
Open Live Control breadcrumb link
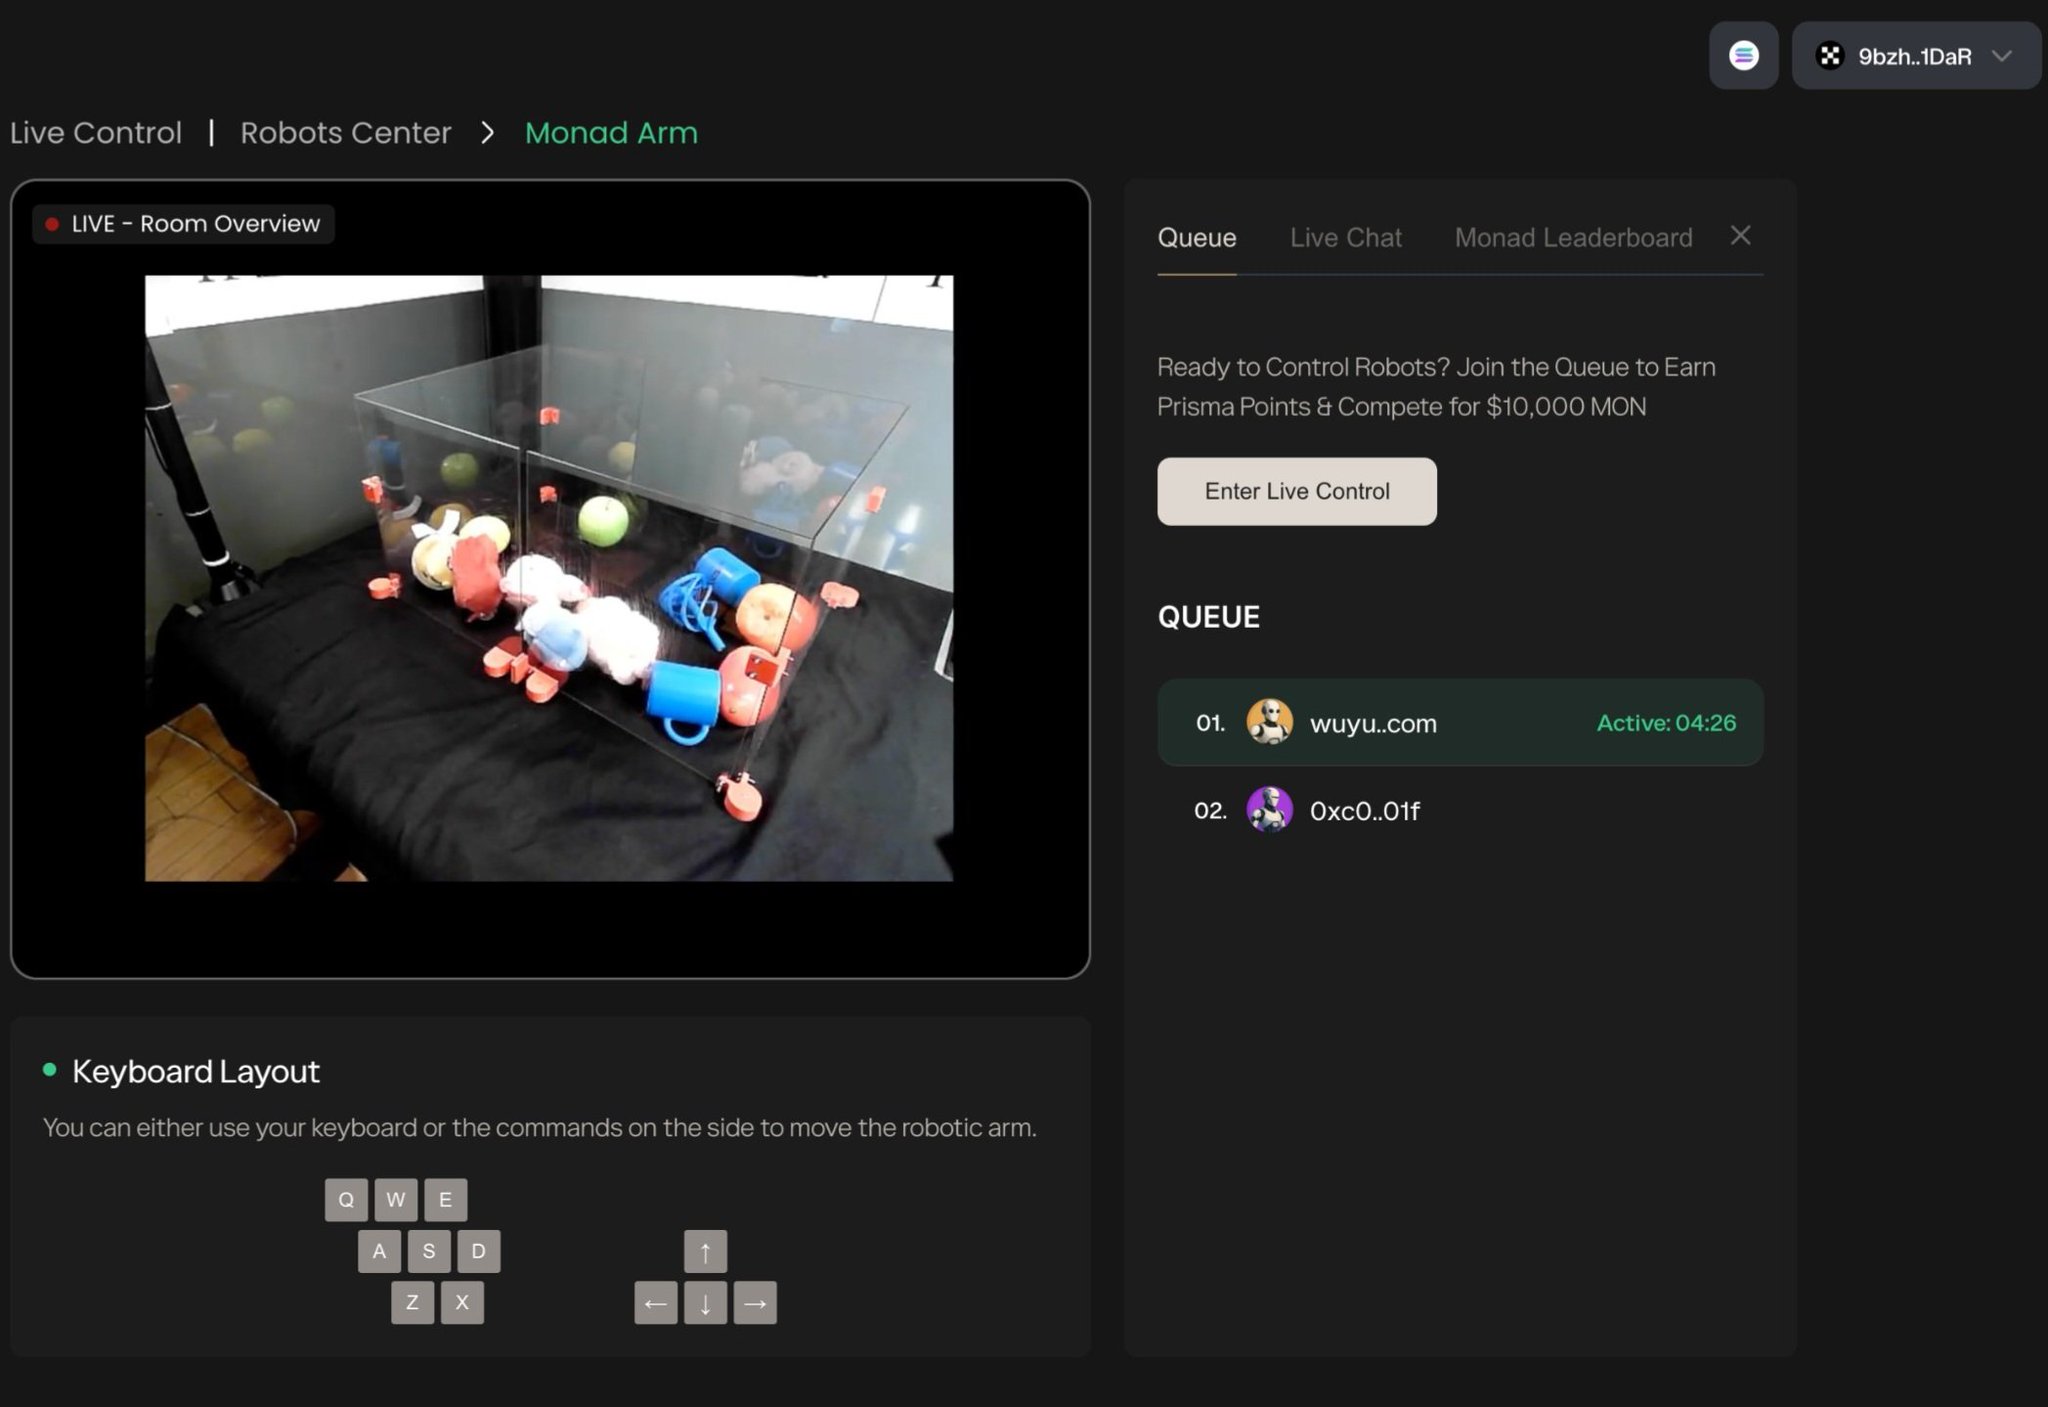pyautogui.click(x=96, y=133)
